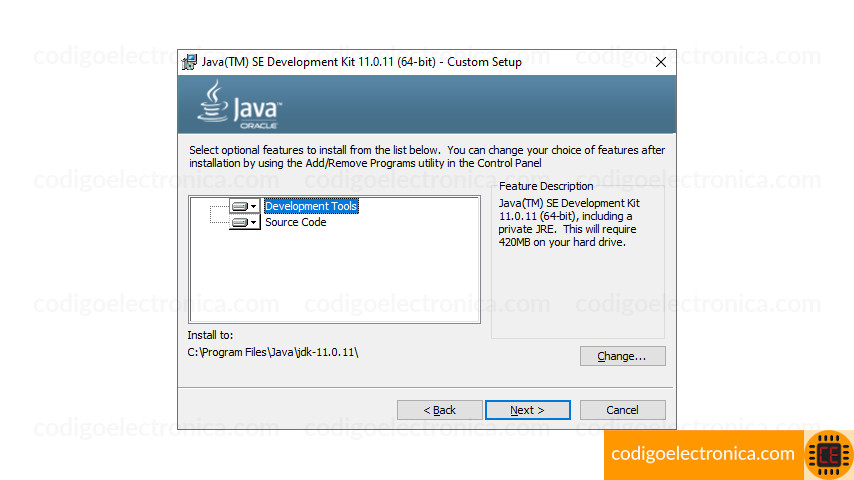Screen dimensions: 854x480
Task: Open the Development Tools feature dropdown
Action: (244, 206)
